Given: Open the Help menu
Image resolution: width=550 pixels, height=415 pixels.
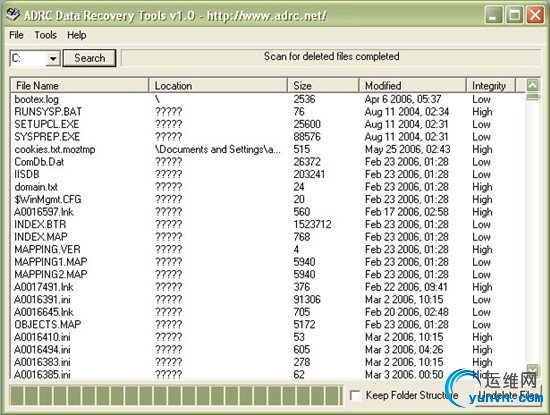Looking at the screenshot, I should pos(77,35).
